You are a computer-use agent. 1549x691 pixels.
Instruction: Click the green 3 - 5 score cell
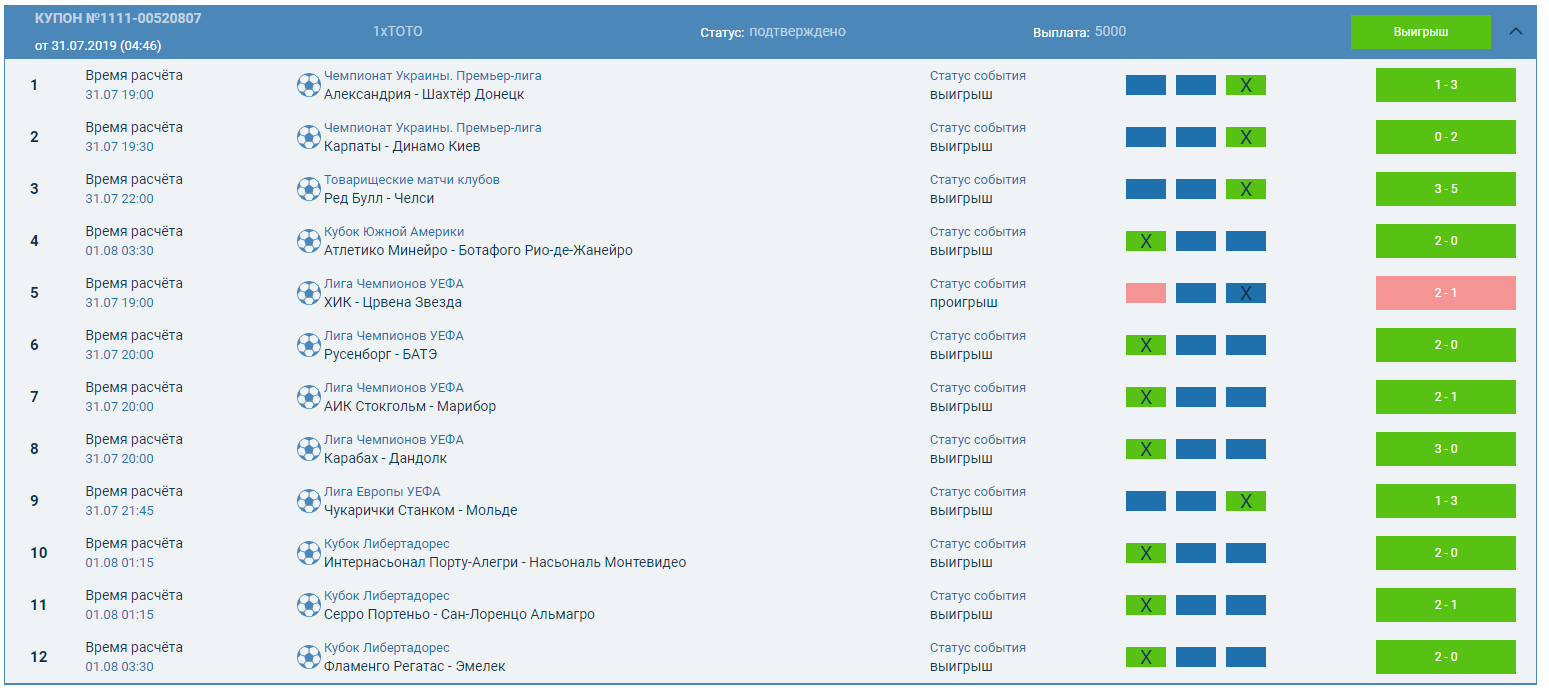click(1445, 189)
